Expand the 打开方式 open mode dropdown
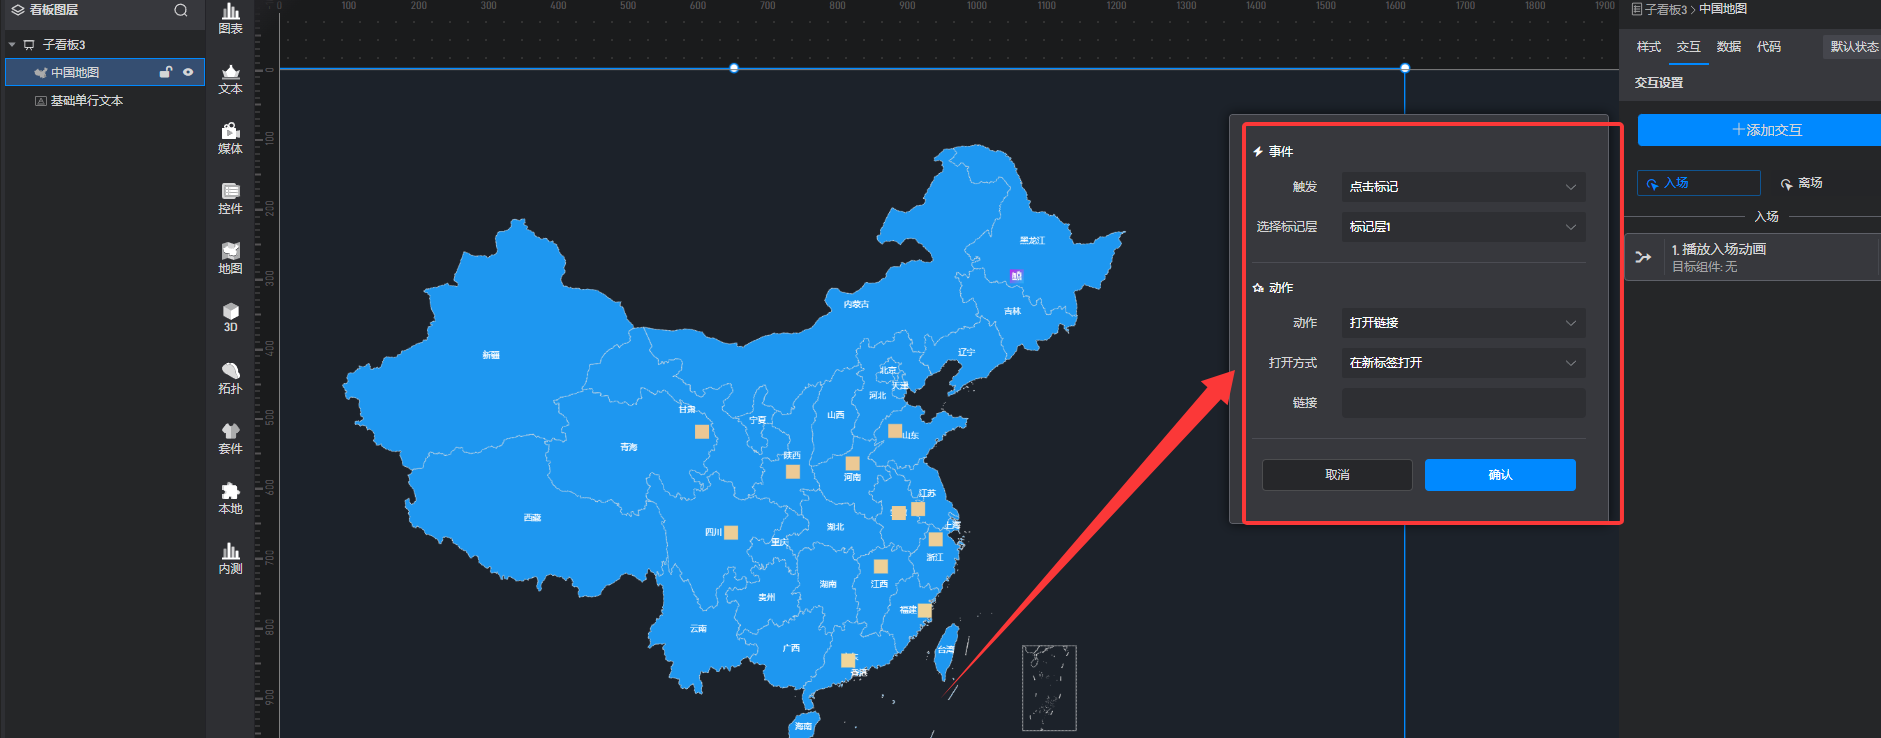1881x738 pixels. [x=1462, y=363]
